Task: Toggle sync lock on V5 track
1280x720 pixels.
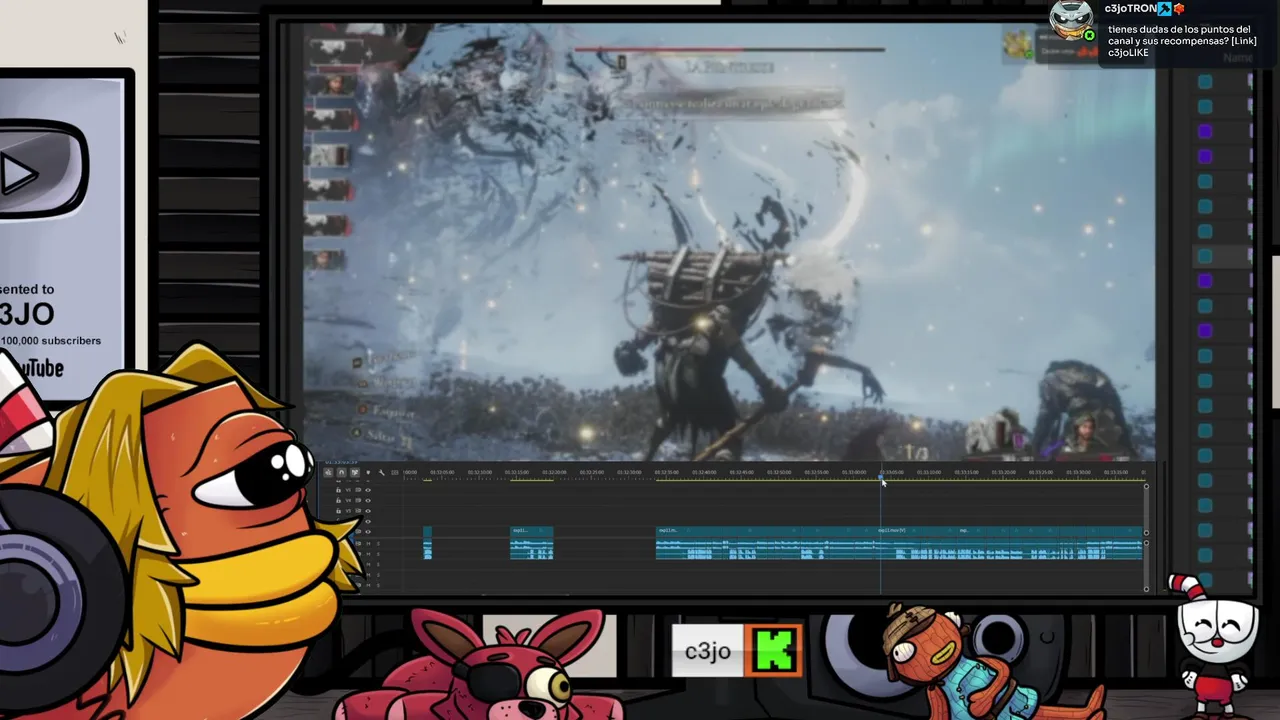Action: pos(358,490)
